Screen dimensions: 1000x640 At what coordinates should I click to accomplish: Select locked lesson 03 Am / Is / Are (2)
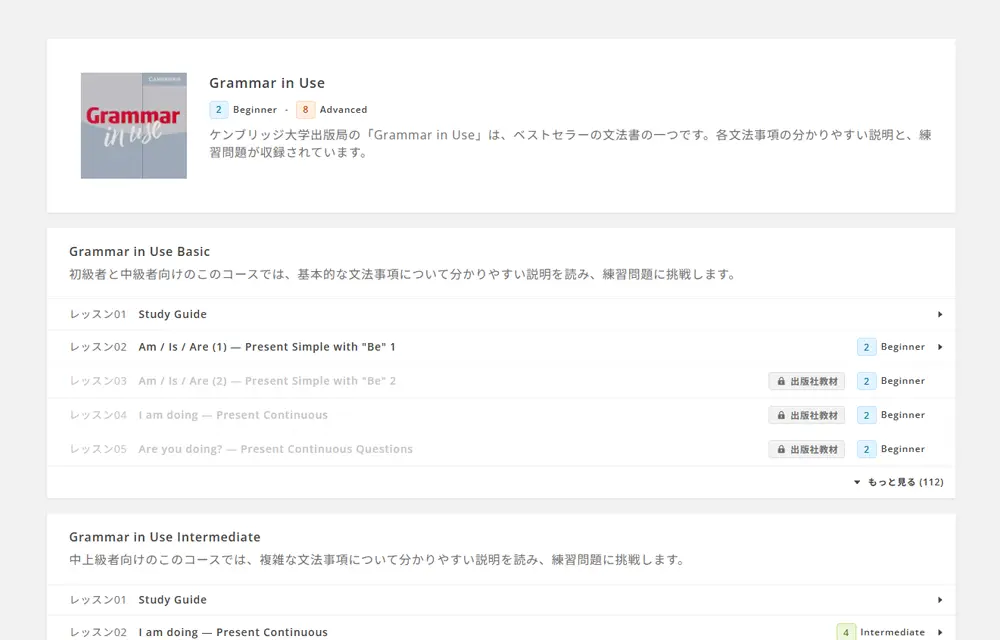pyautogui.click(x=267, y=381)
